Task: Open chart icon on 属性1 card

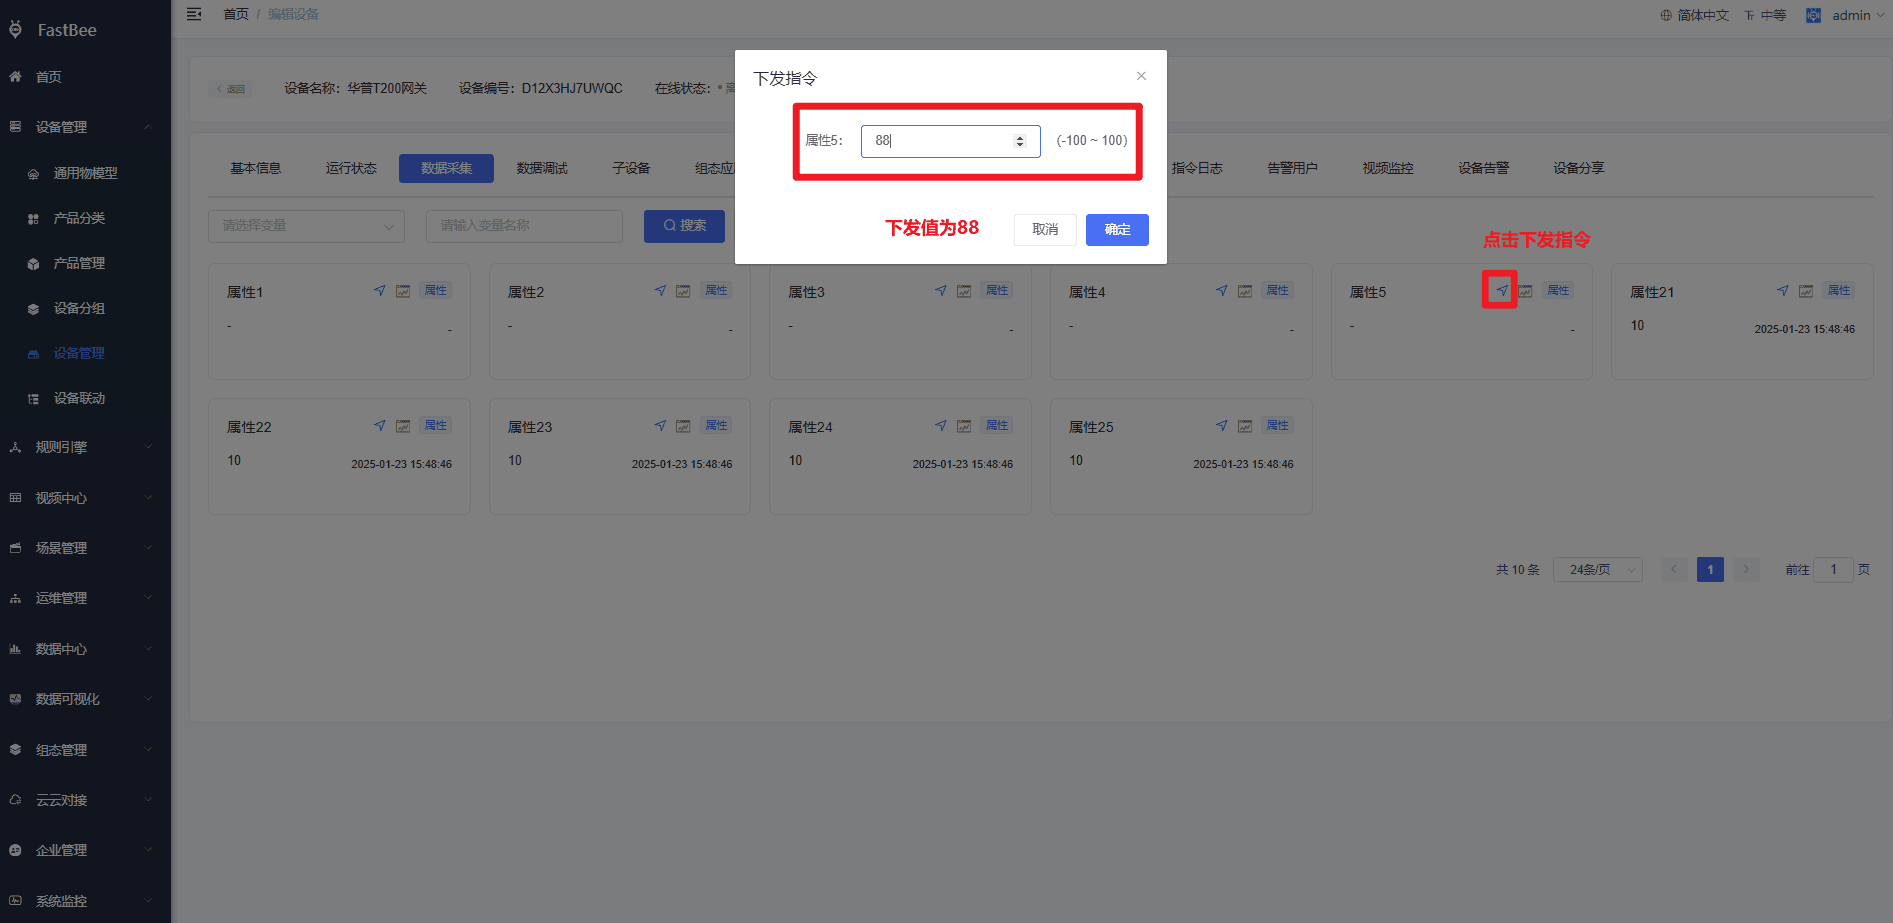Action: click(403, 291)
